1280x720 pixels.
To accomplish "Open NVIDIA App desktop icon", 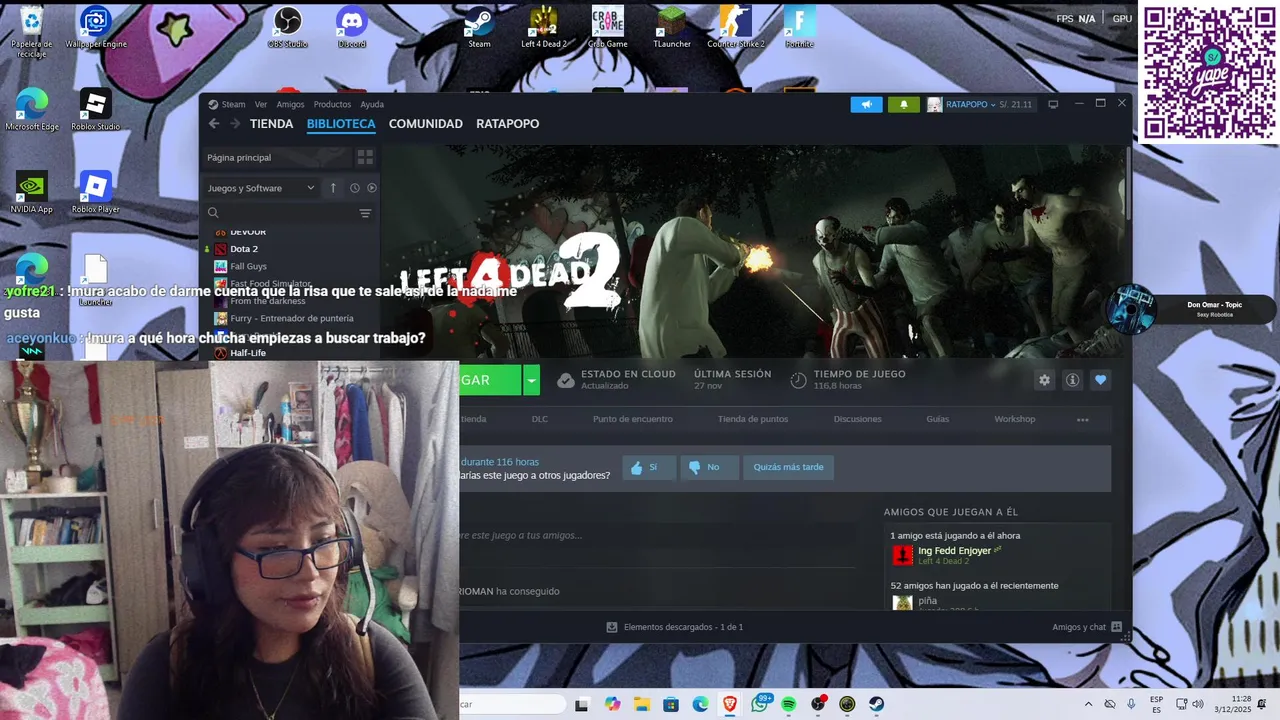I will [x=31, y=192].
